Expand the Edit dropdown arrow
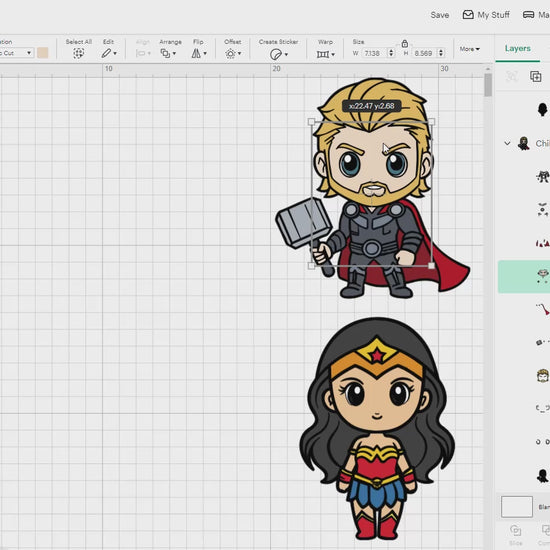Screen dimensions: 550x550 (x=115, y=54)
